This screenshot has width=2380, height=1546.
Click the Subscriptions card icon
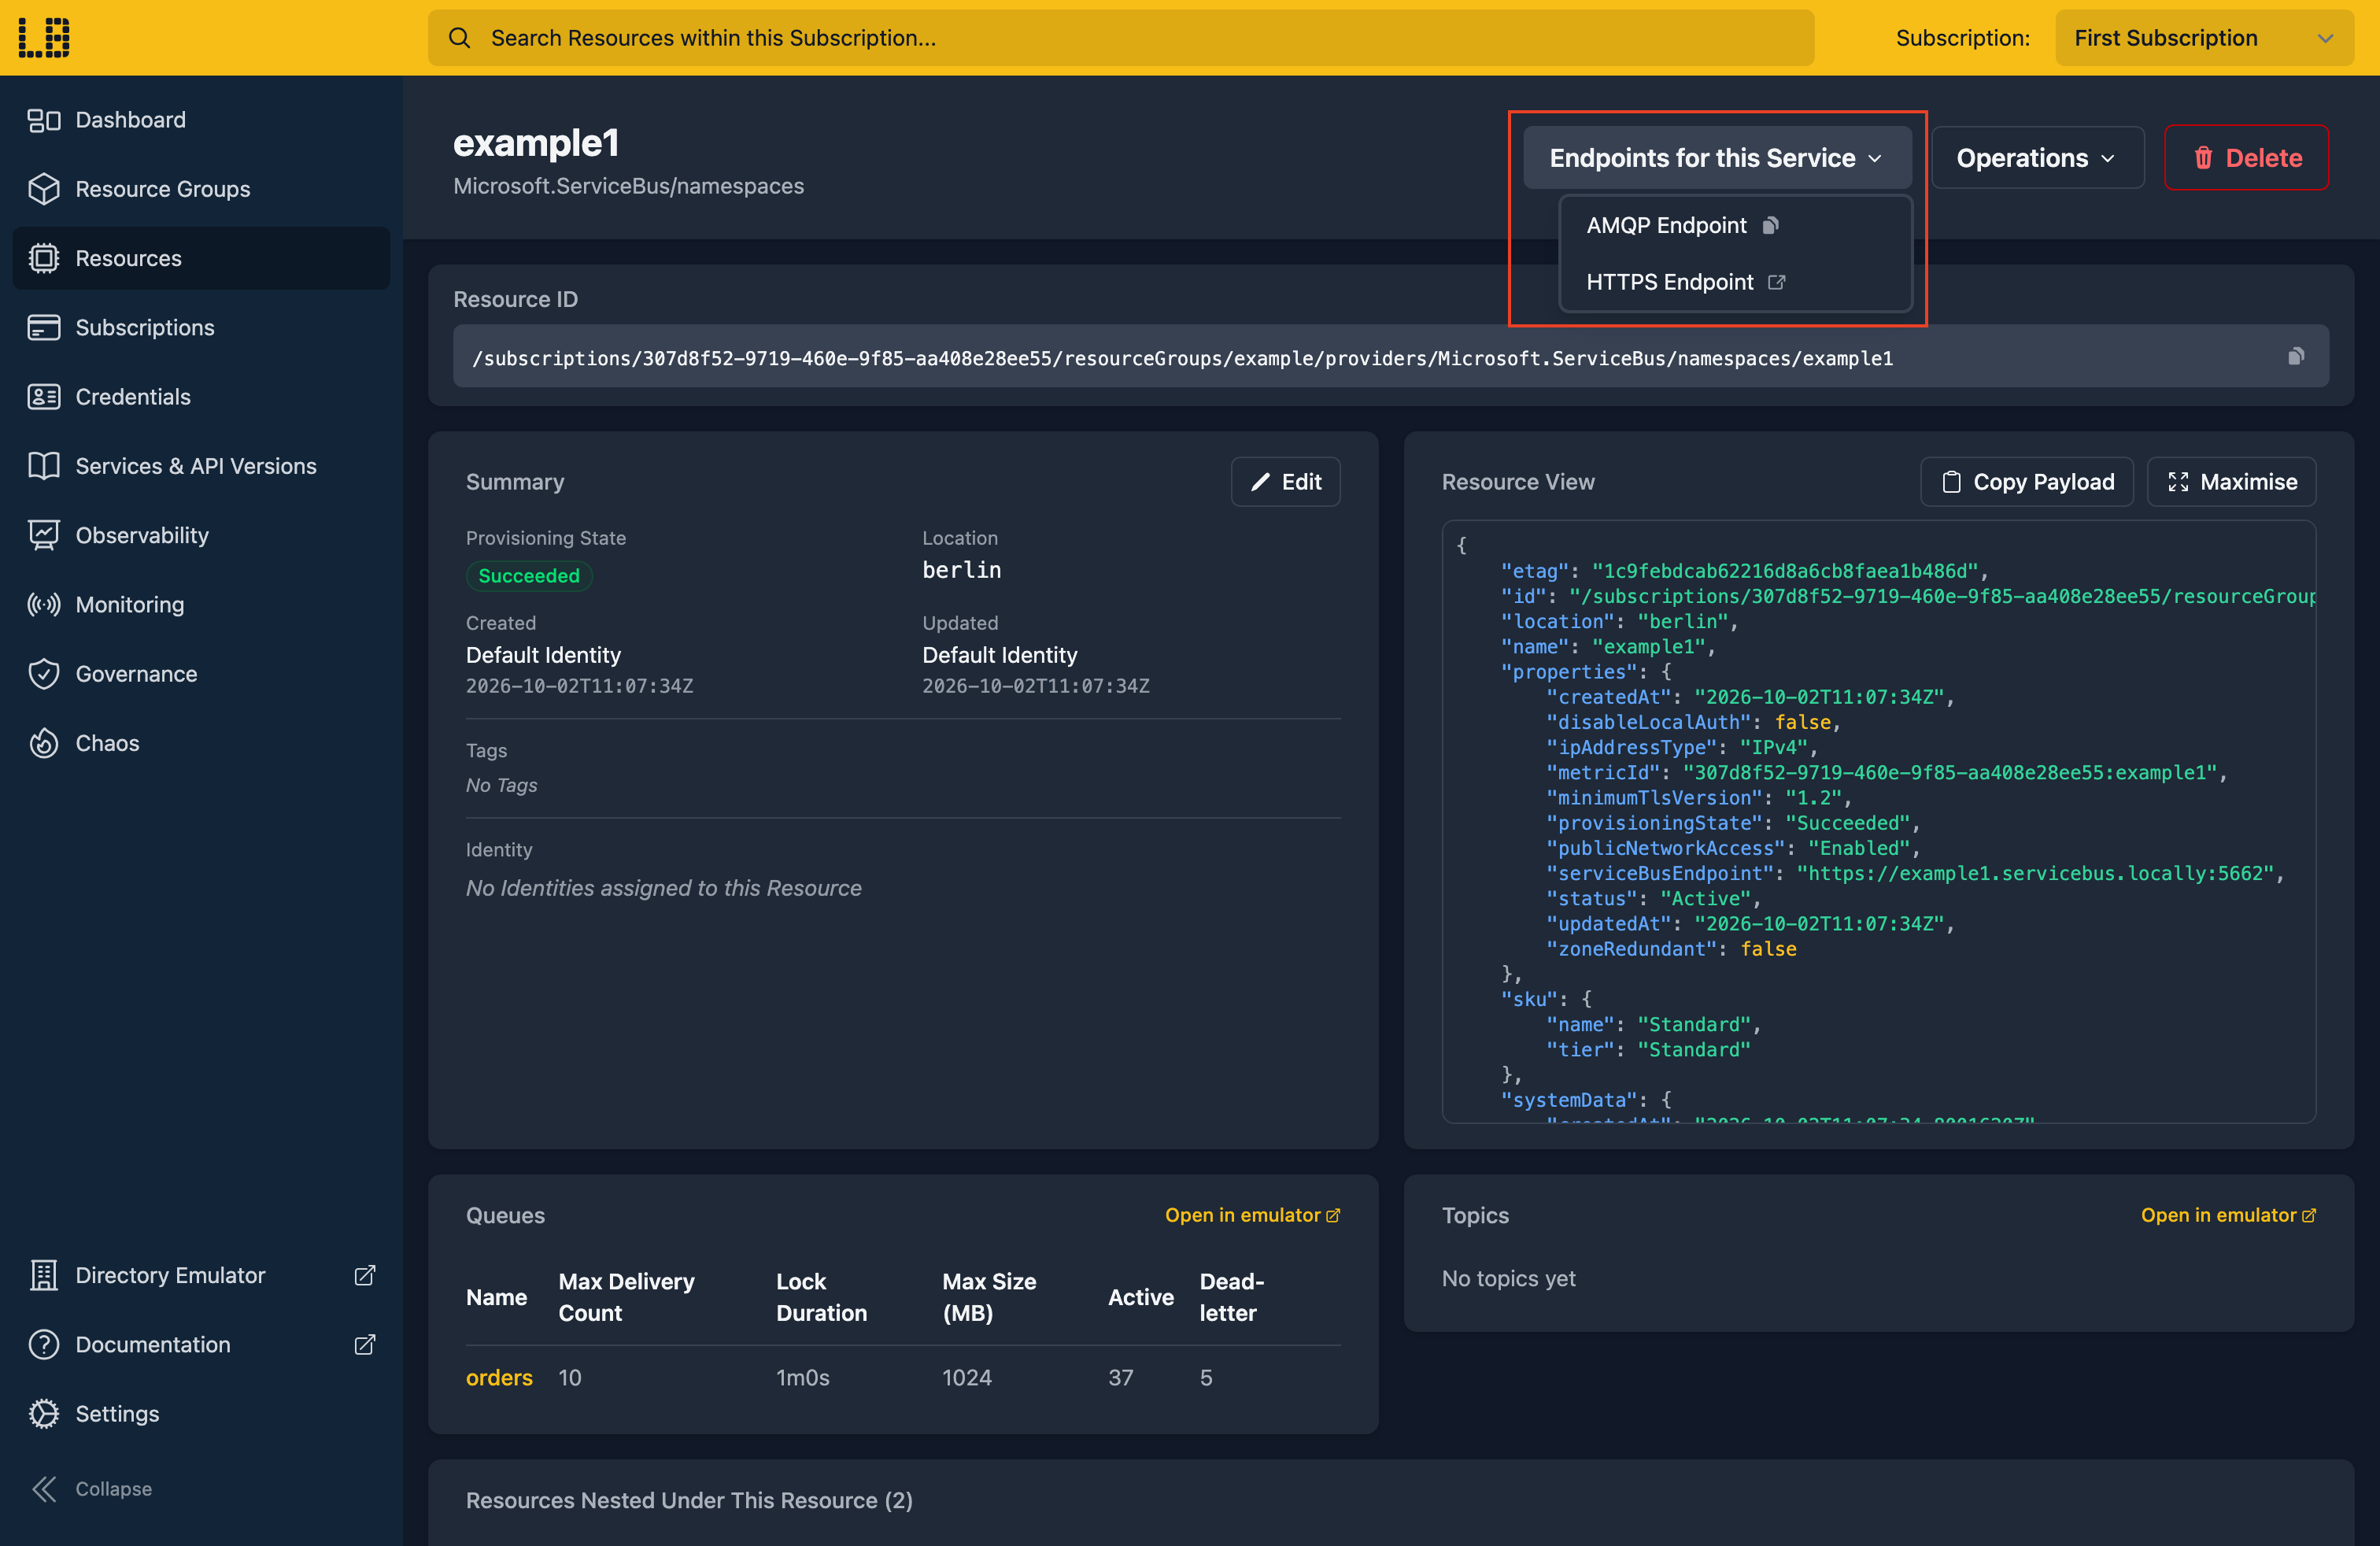44,327
